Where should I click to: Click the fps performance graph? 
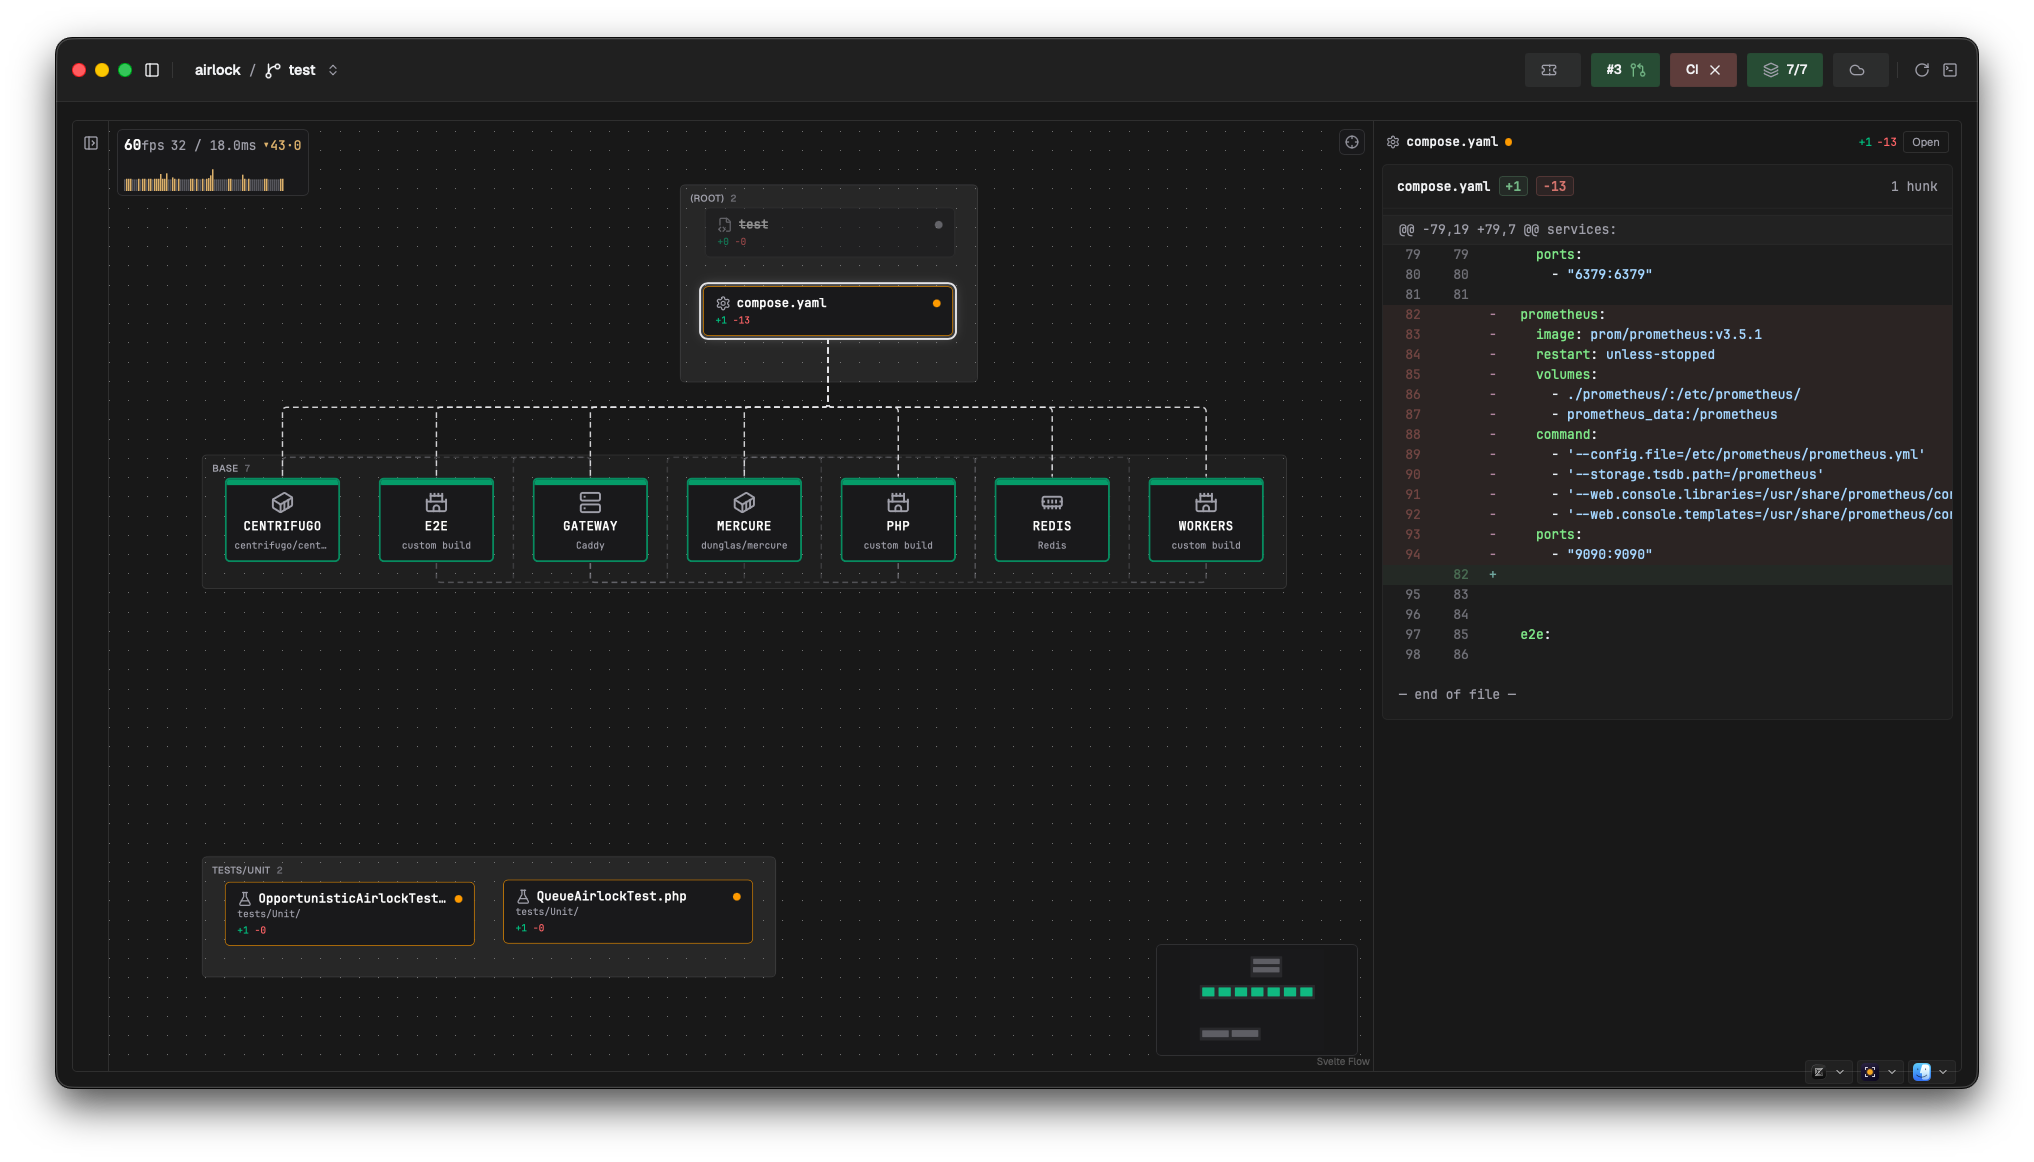tap(204, 182)
